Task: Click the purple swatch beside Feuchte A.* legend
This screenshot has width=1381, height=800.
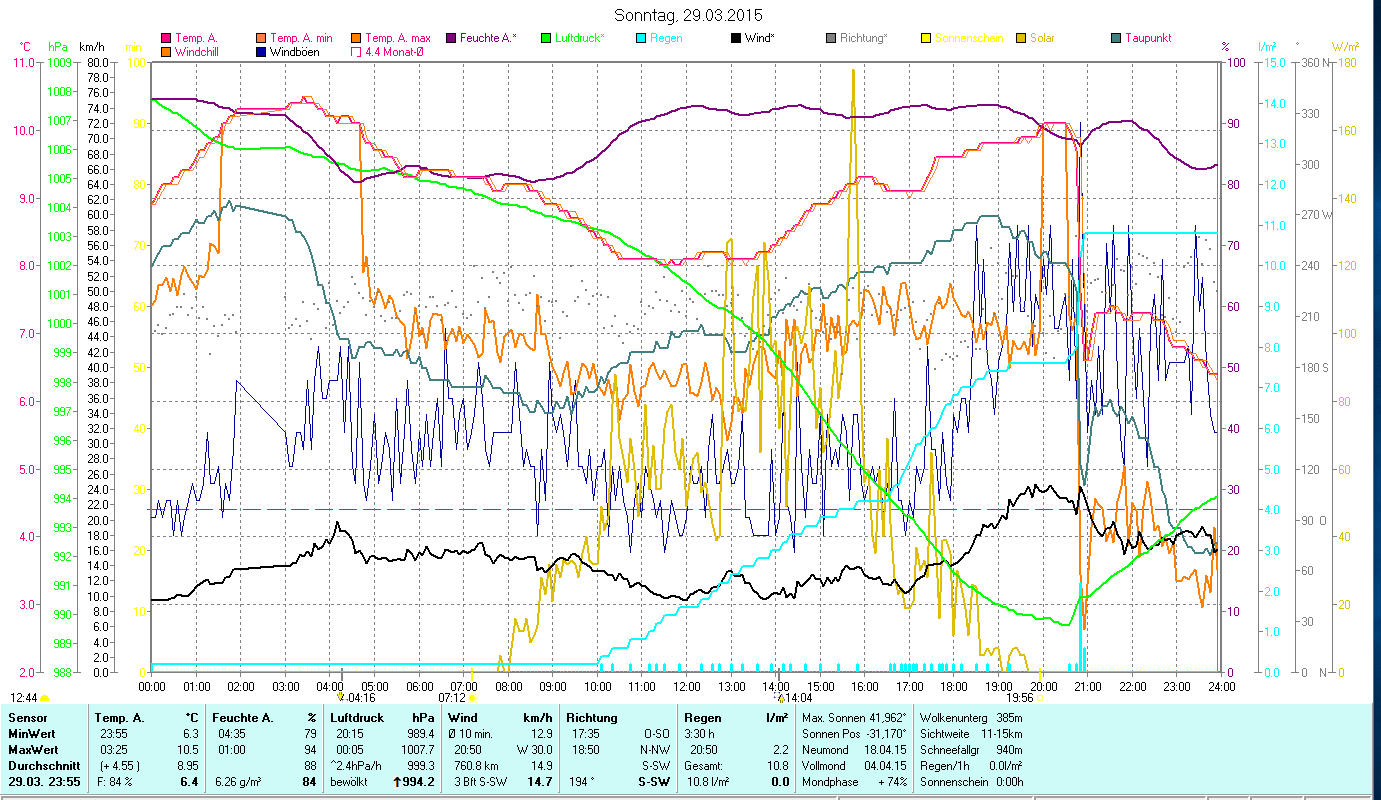Action: [450, 38]
